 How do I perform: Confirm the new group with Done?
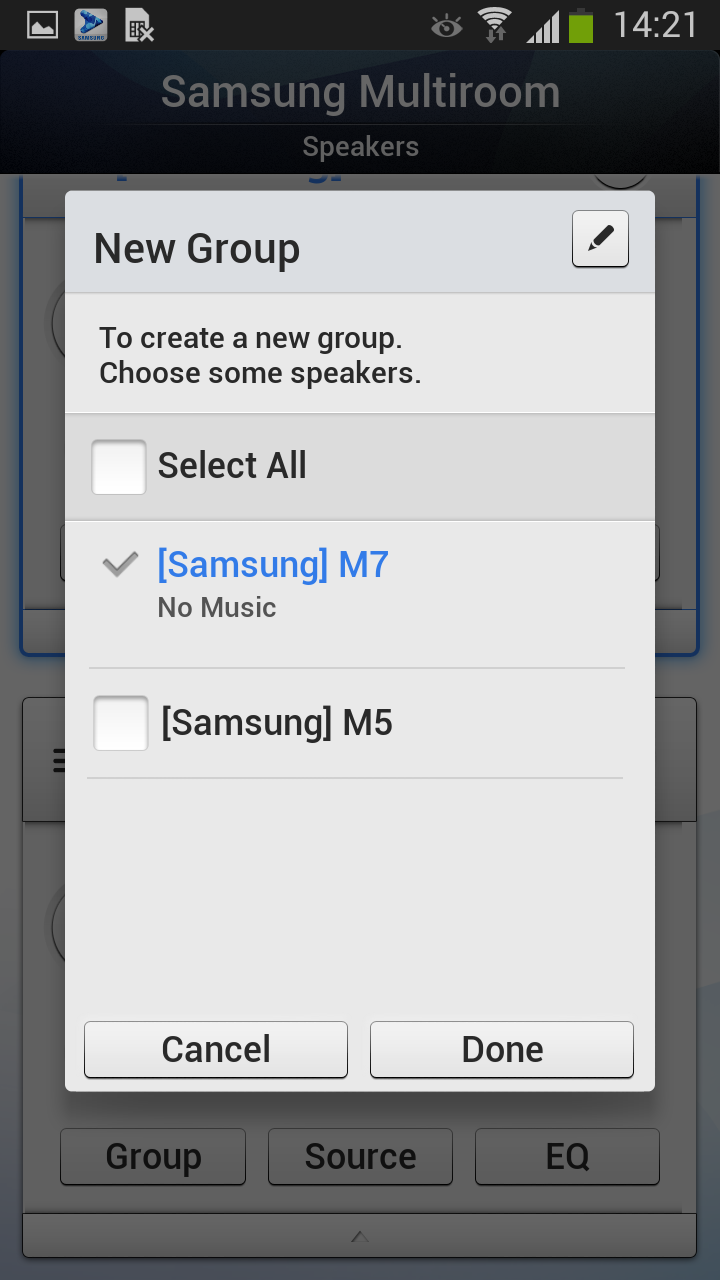(502, 1049)
